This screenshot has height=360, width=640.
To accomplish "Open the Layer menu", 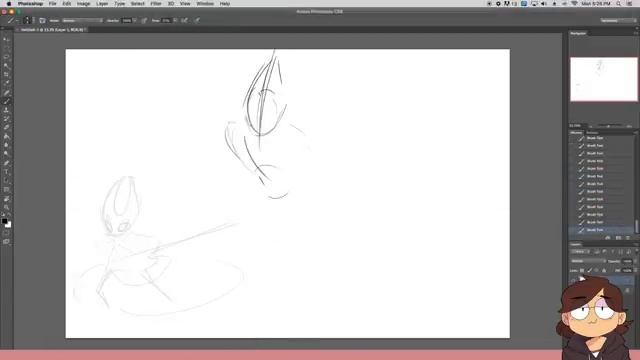I will click(x=102, y=4).
